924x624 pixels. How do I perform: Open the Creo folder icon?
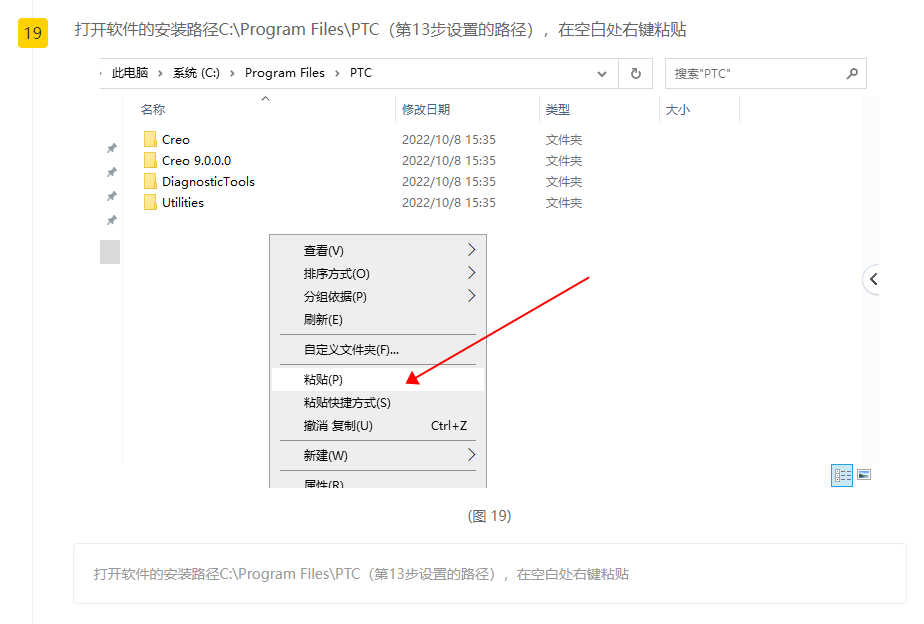(x=150, y=140)
